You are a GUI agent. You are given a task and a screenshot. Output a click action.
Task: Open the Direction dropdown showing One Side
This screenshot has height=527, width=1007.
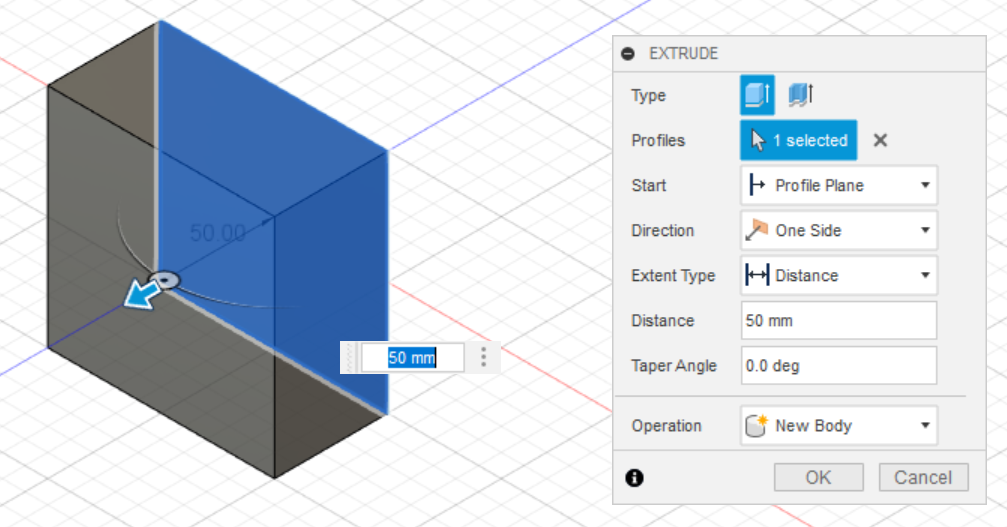839,230
